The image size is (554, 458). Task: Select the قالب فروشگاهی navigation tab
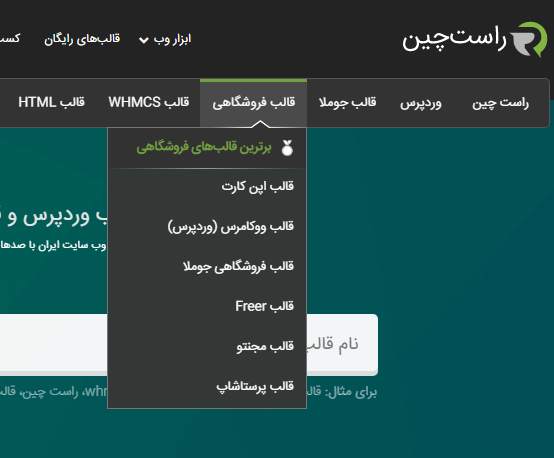(253, 102)
